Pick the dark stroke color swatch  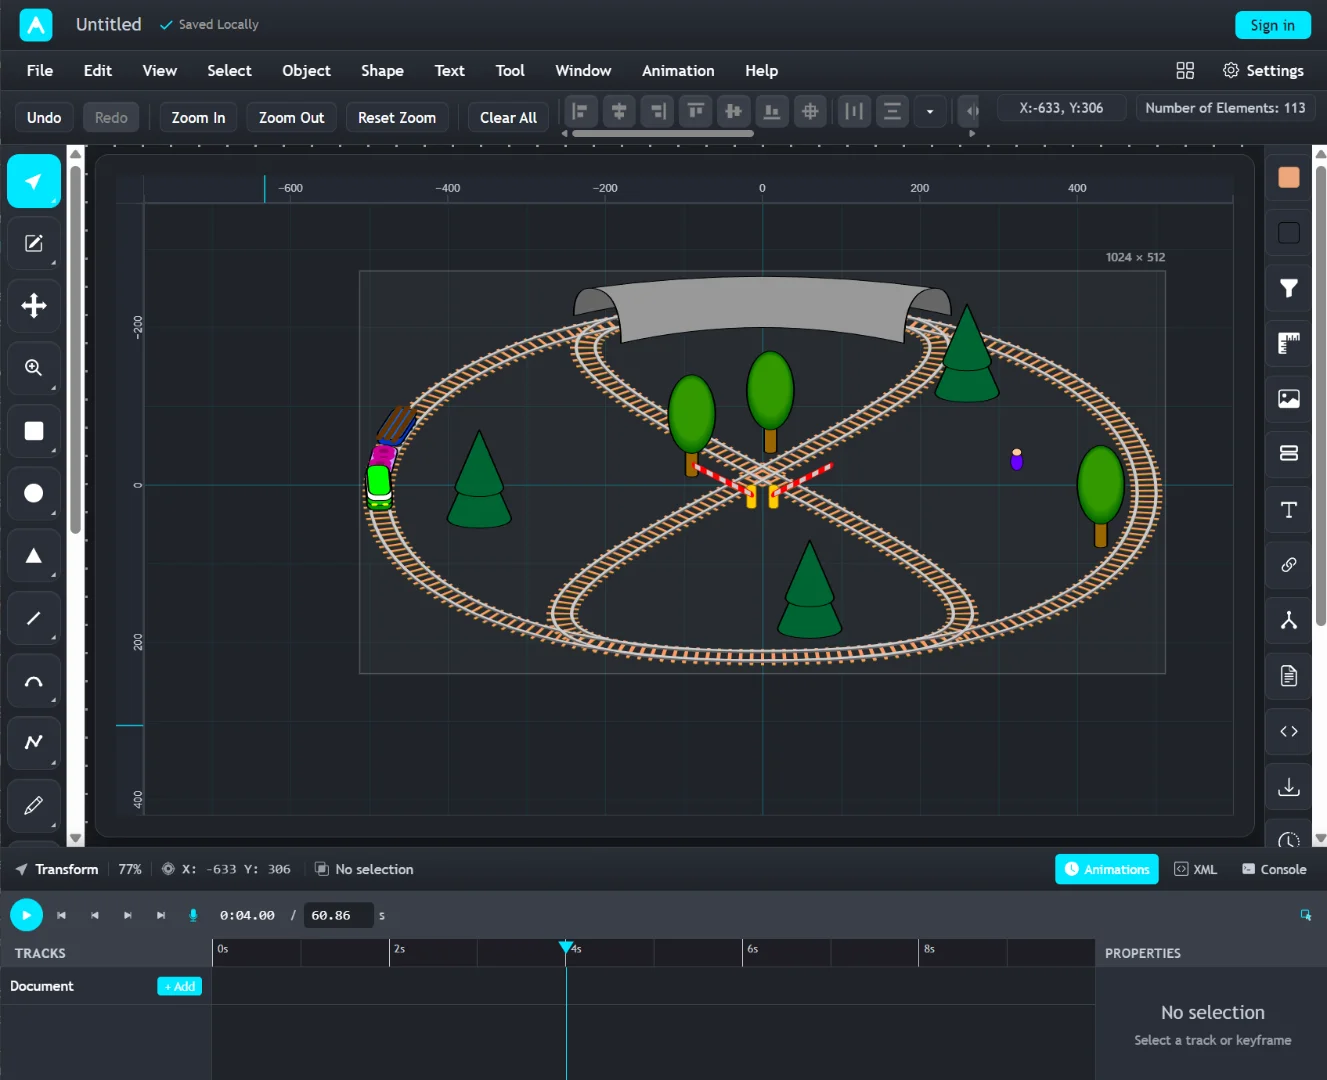(1289, 233)
